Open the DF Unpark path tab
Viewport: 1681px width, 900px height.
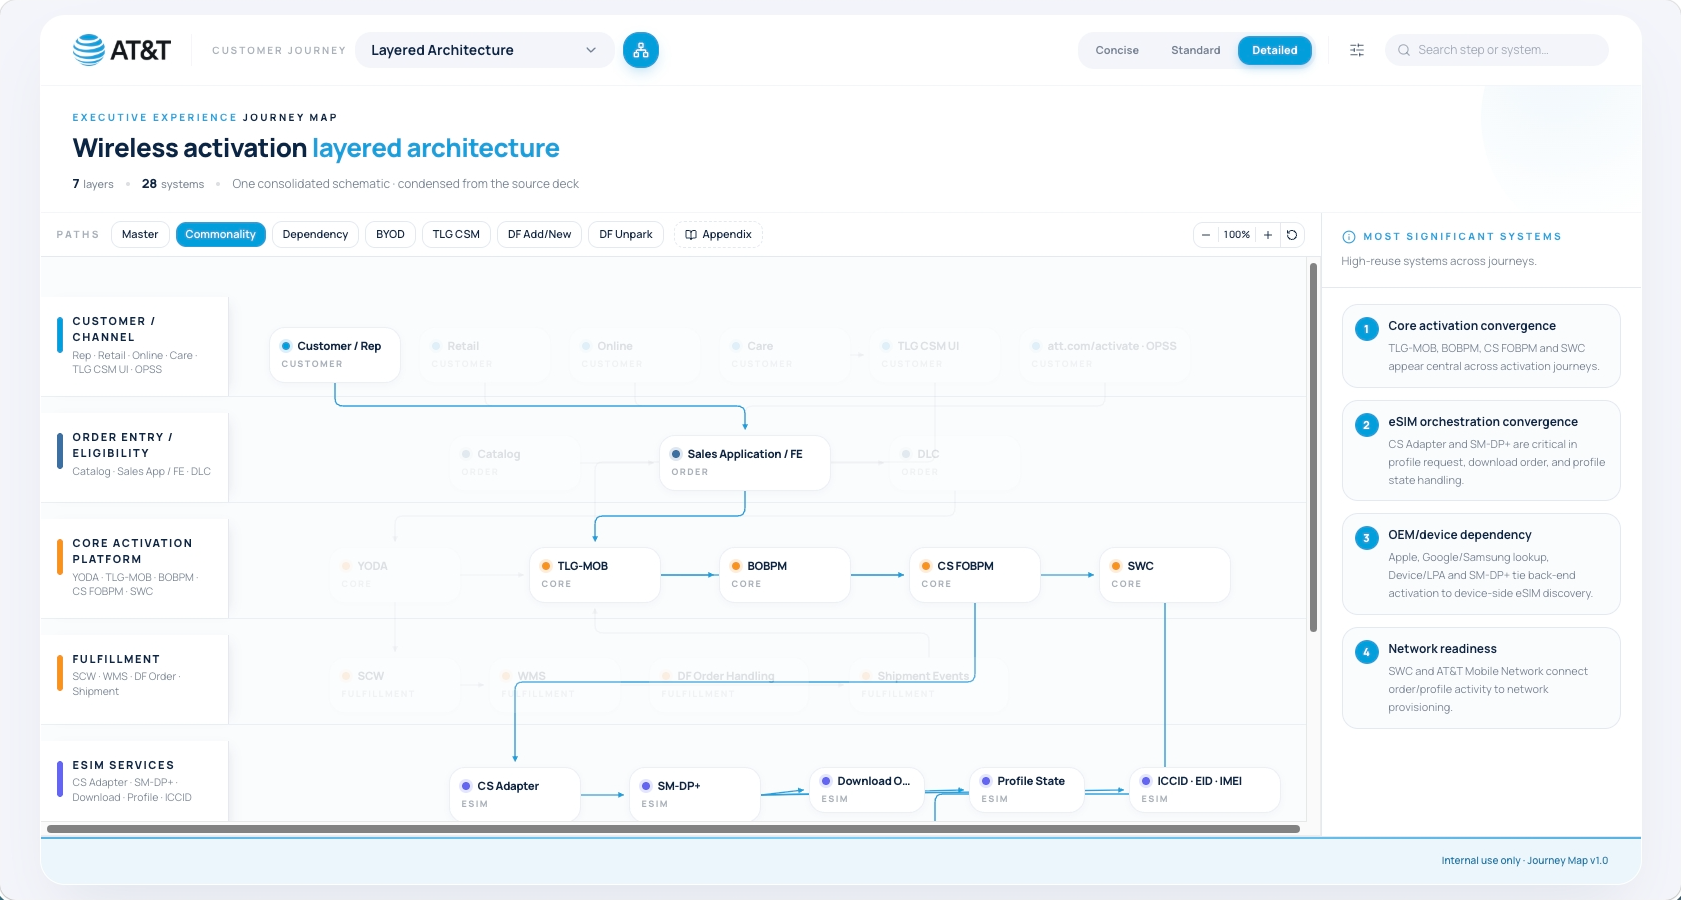pos(626,234)
